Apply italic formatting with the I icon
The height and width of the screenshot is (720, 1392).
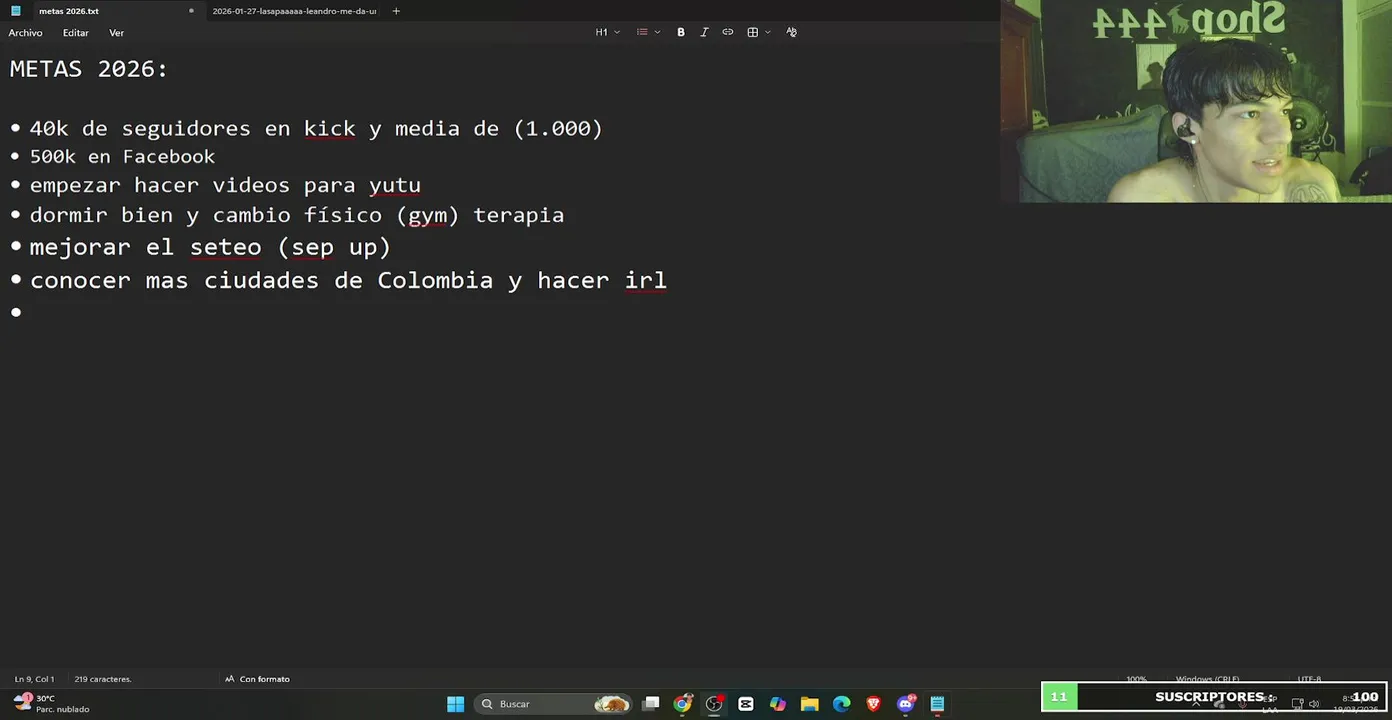click(704, 32)
